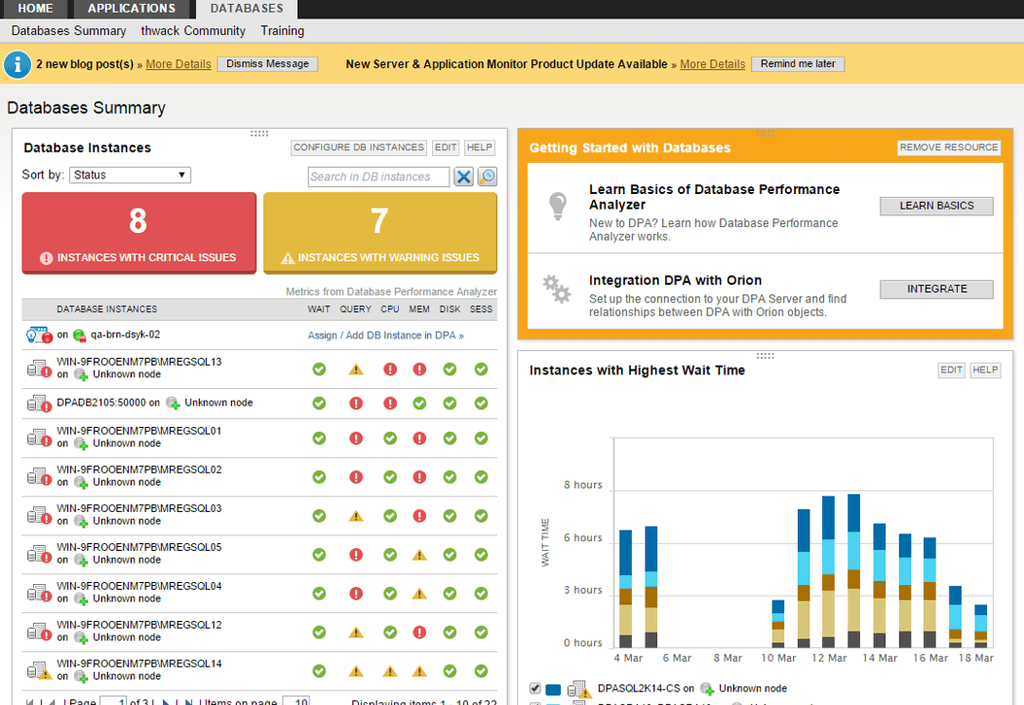Click the database icon next to DPASQL2K14-CS legend
The width and height of the screenshot is (1024, 705).
pos(577,689)
